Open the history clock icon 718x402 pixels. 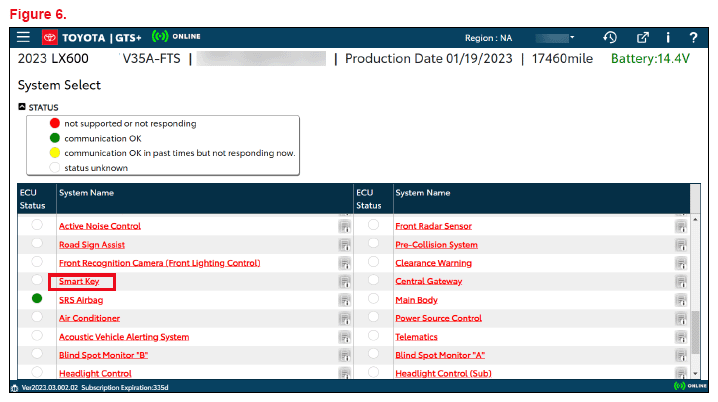pyautogui.click(x=609, y=38)
